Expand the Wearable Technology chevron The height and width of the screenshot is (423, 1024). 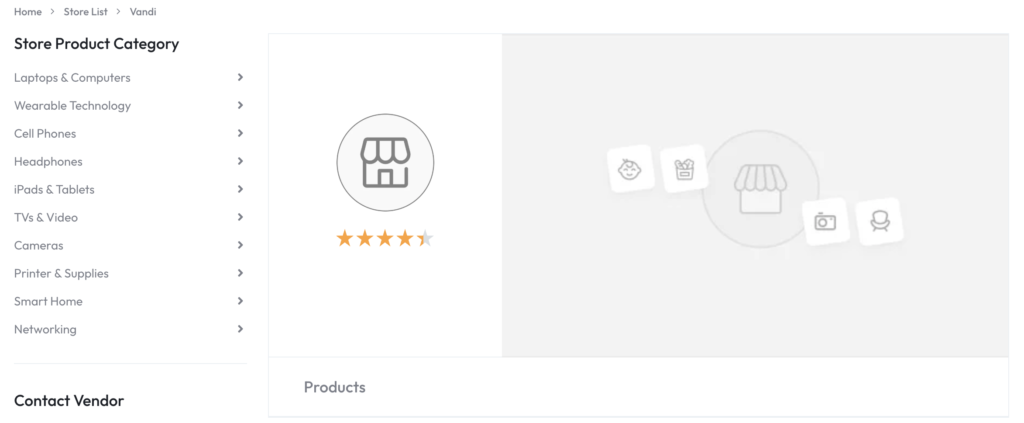pos(240,105)
